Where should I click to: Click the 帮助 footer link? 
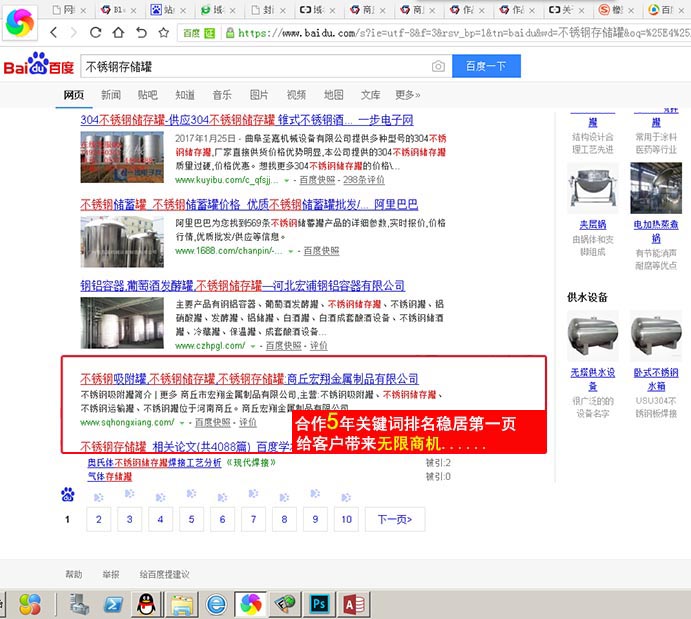[74, 574]
